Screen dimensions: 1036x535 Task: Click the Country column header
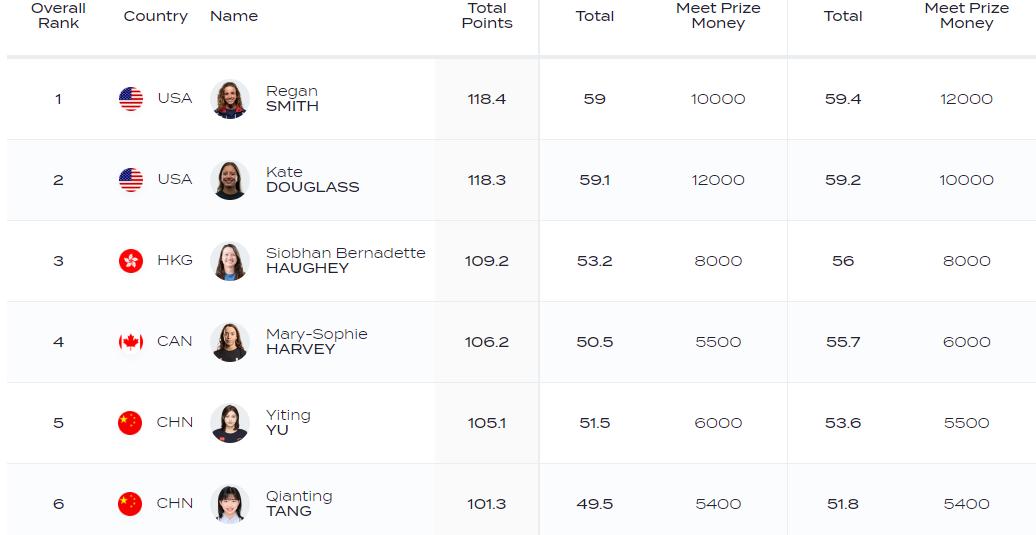pyautogui.click(x=156, y=17)
